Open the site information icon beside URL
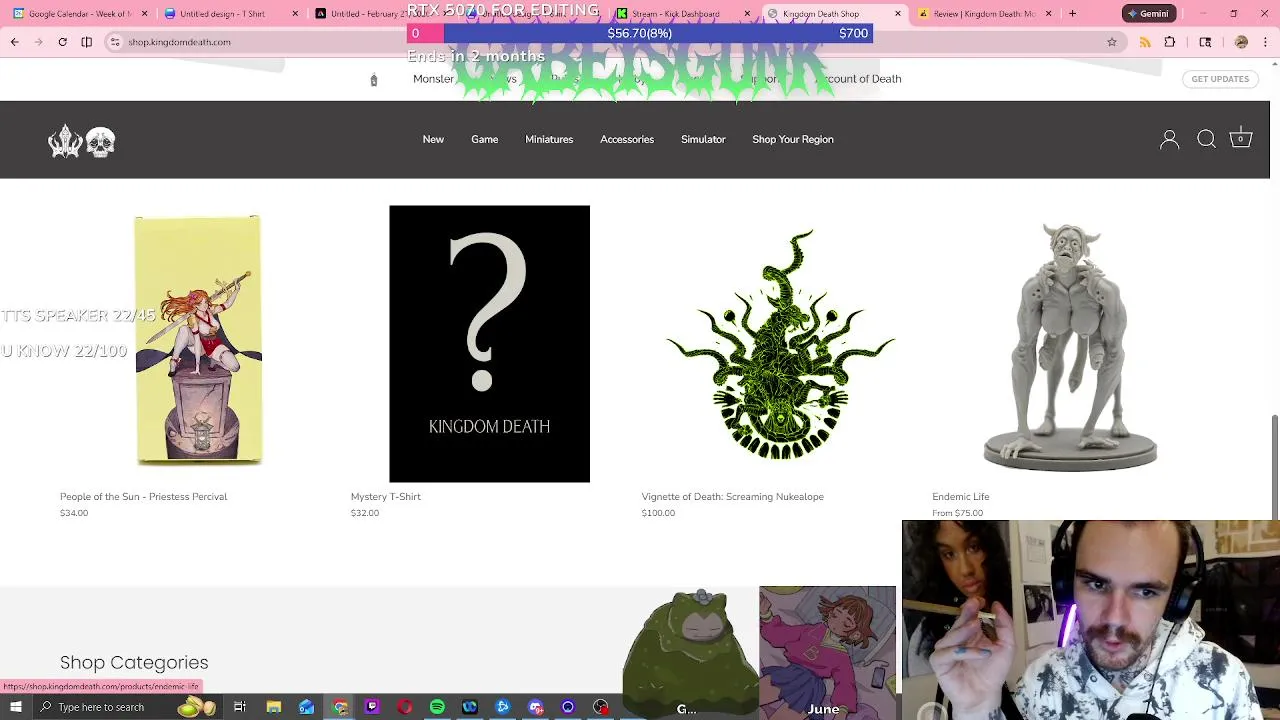 pyautogui.click(x=115, y=42)
